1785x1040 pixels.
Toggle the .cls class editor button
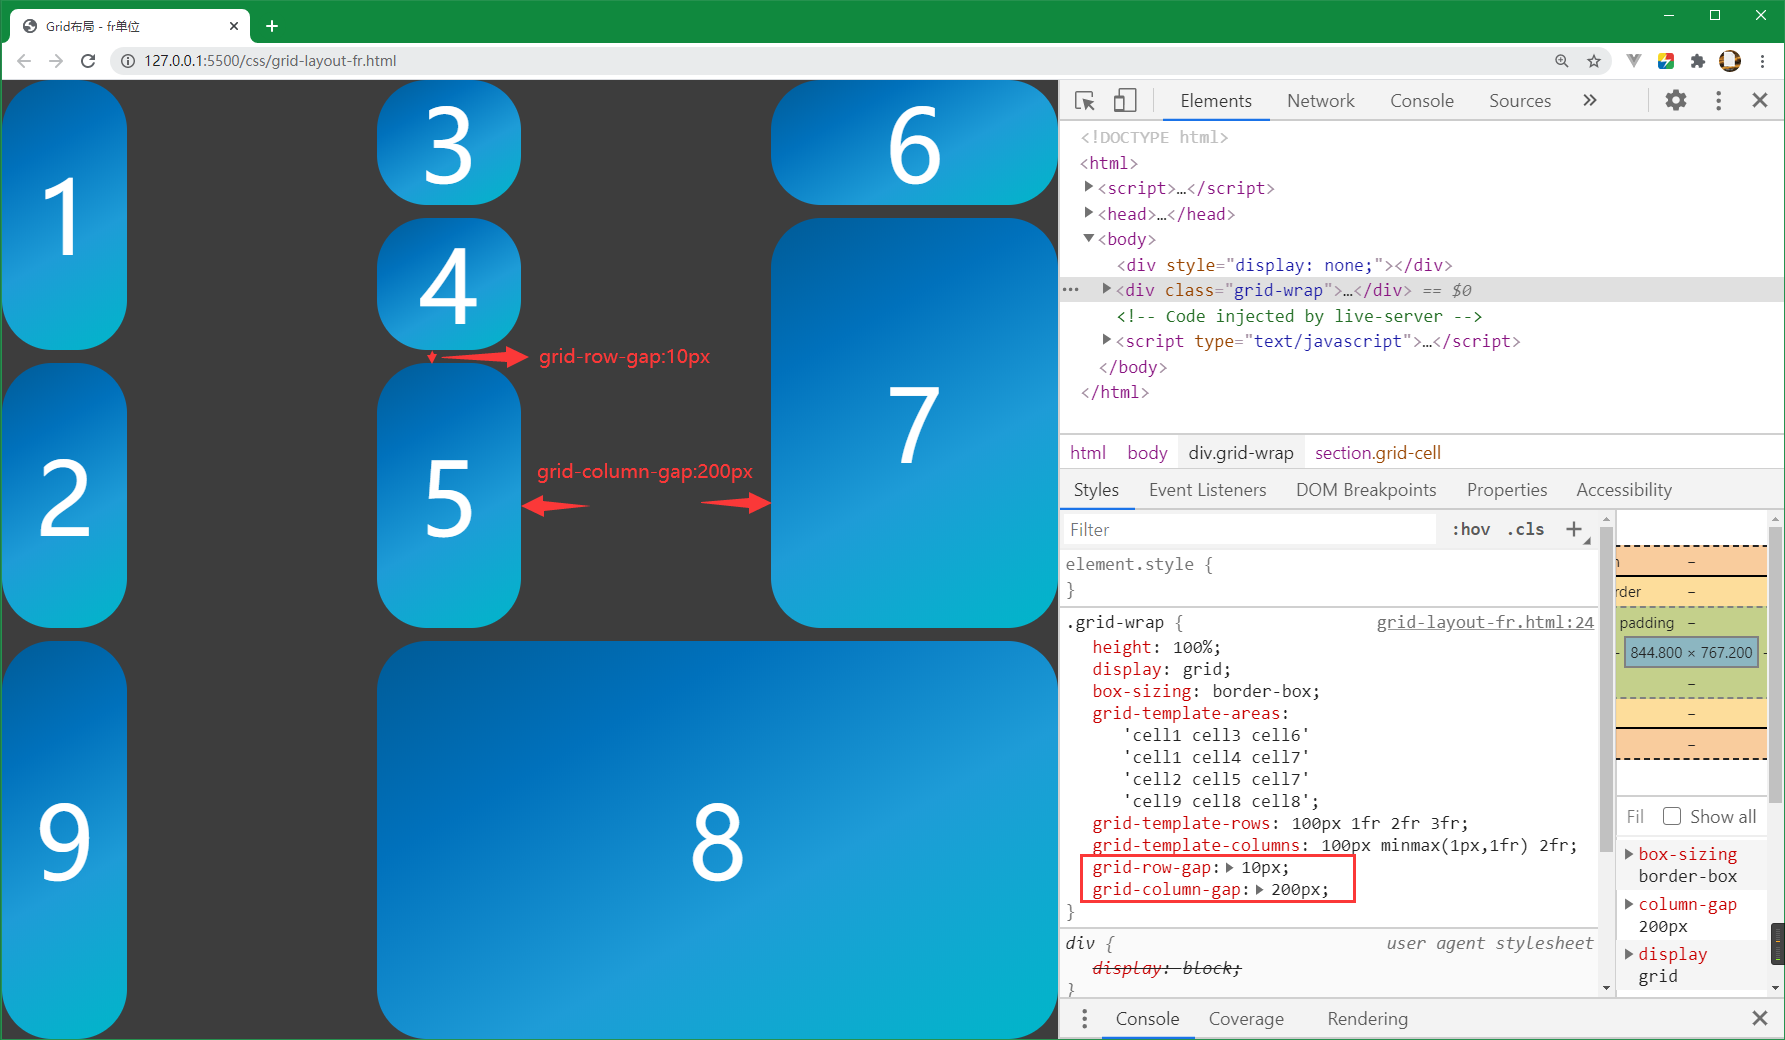point(1526,529)
